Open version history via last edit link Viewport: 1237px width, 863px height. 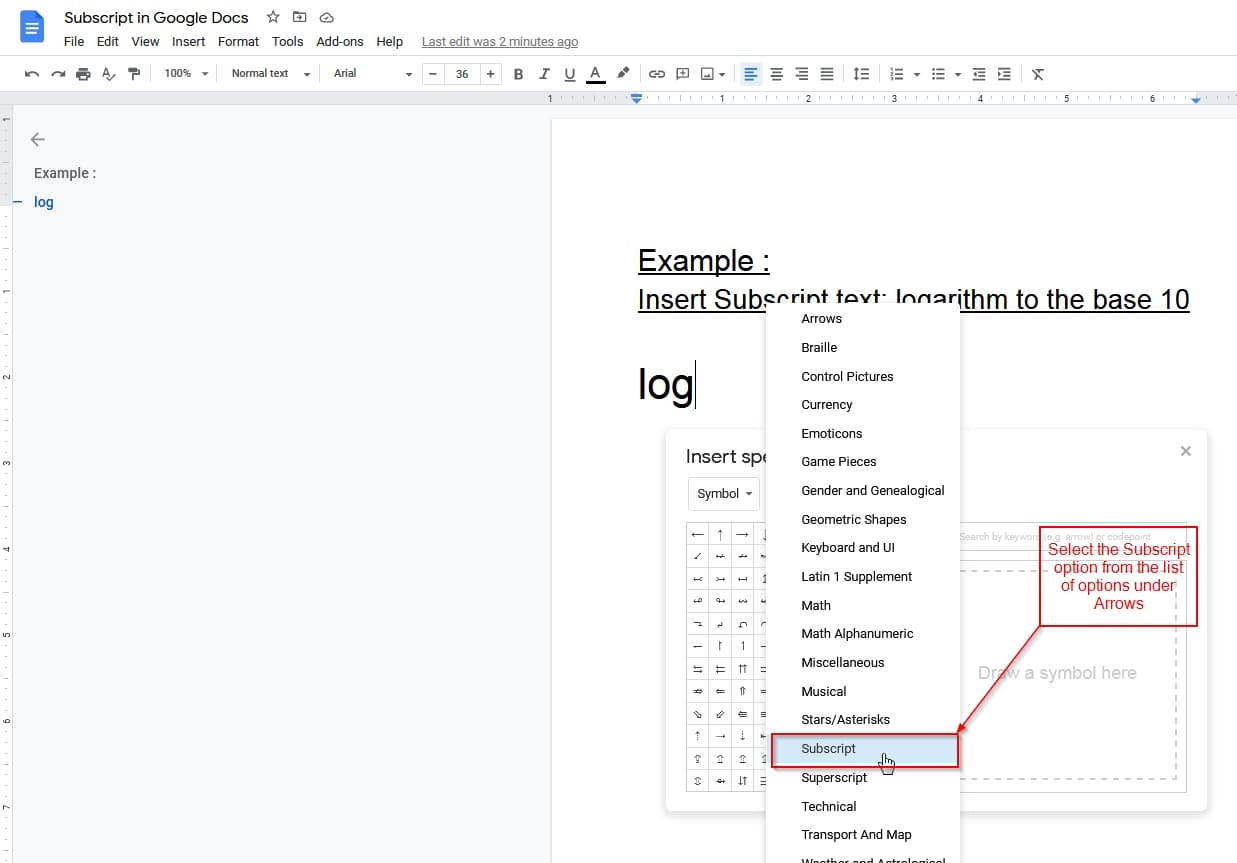[x=500, y=41]
